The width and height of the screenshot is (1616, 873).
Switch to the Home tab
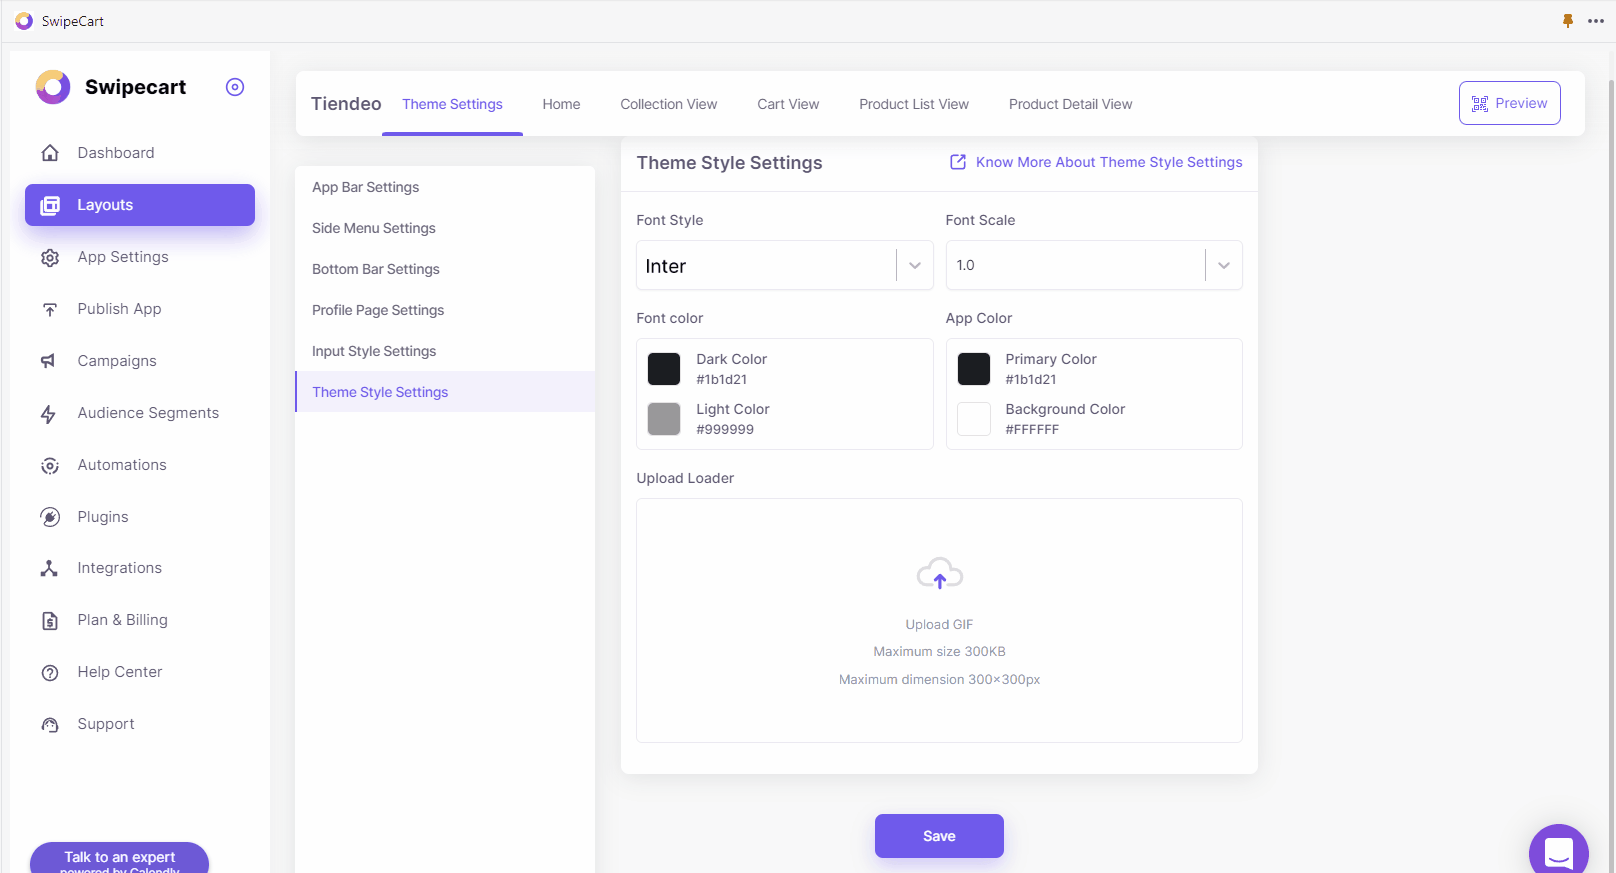point(561,104)
